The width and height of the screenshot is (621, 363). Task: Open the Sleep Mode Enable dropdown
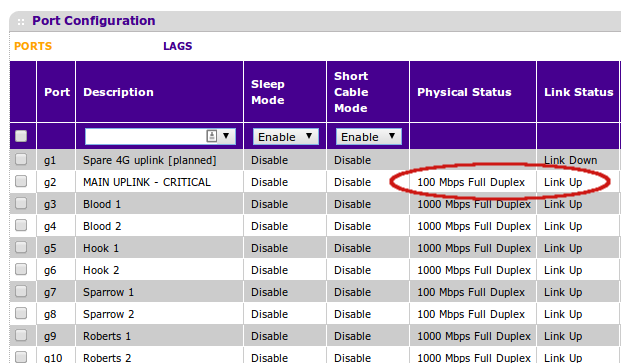(x=286, y=137)
